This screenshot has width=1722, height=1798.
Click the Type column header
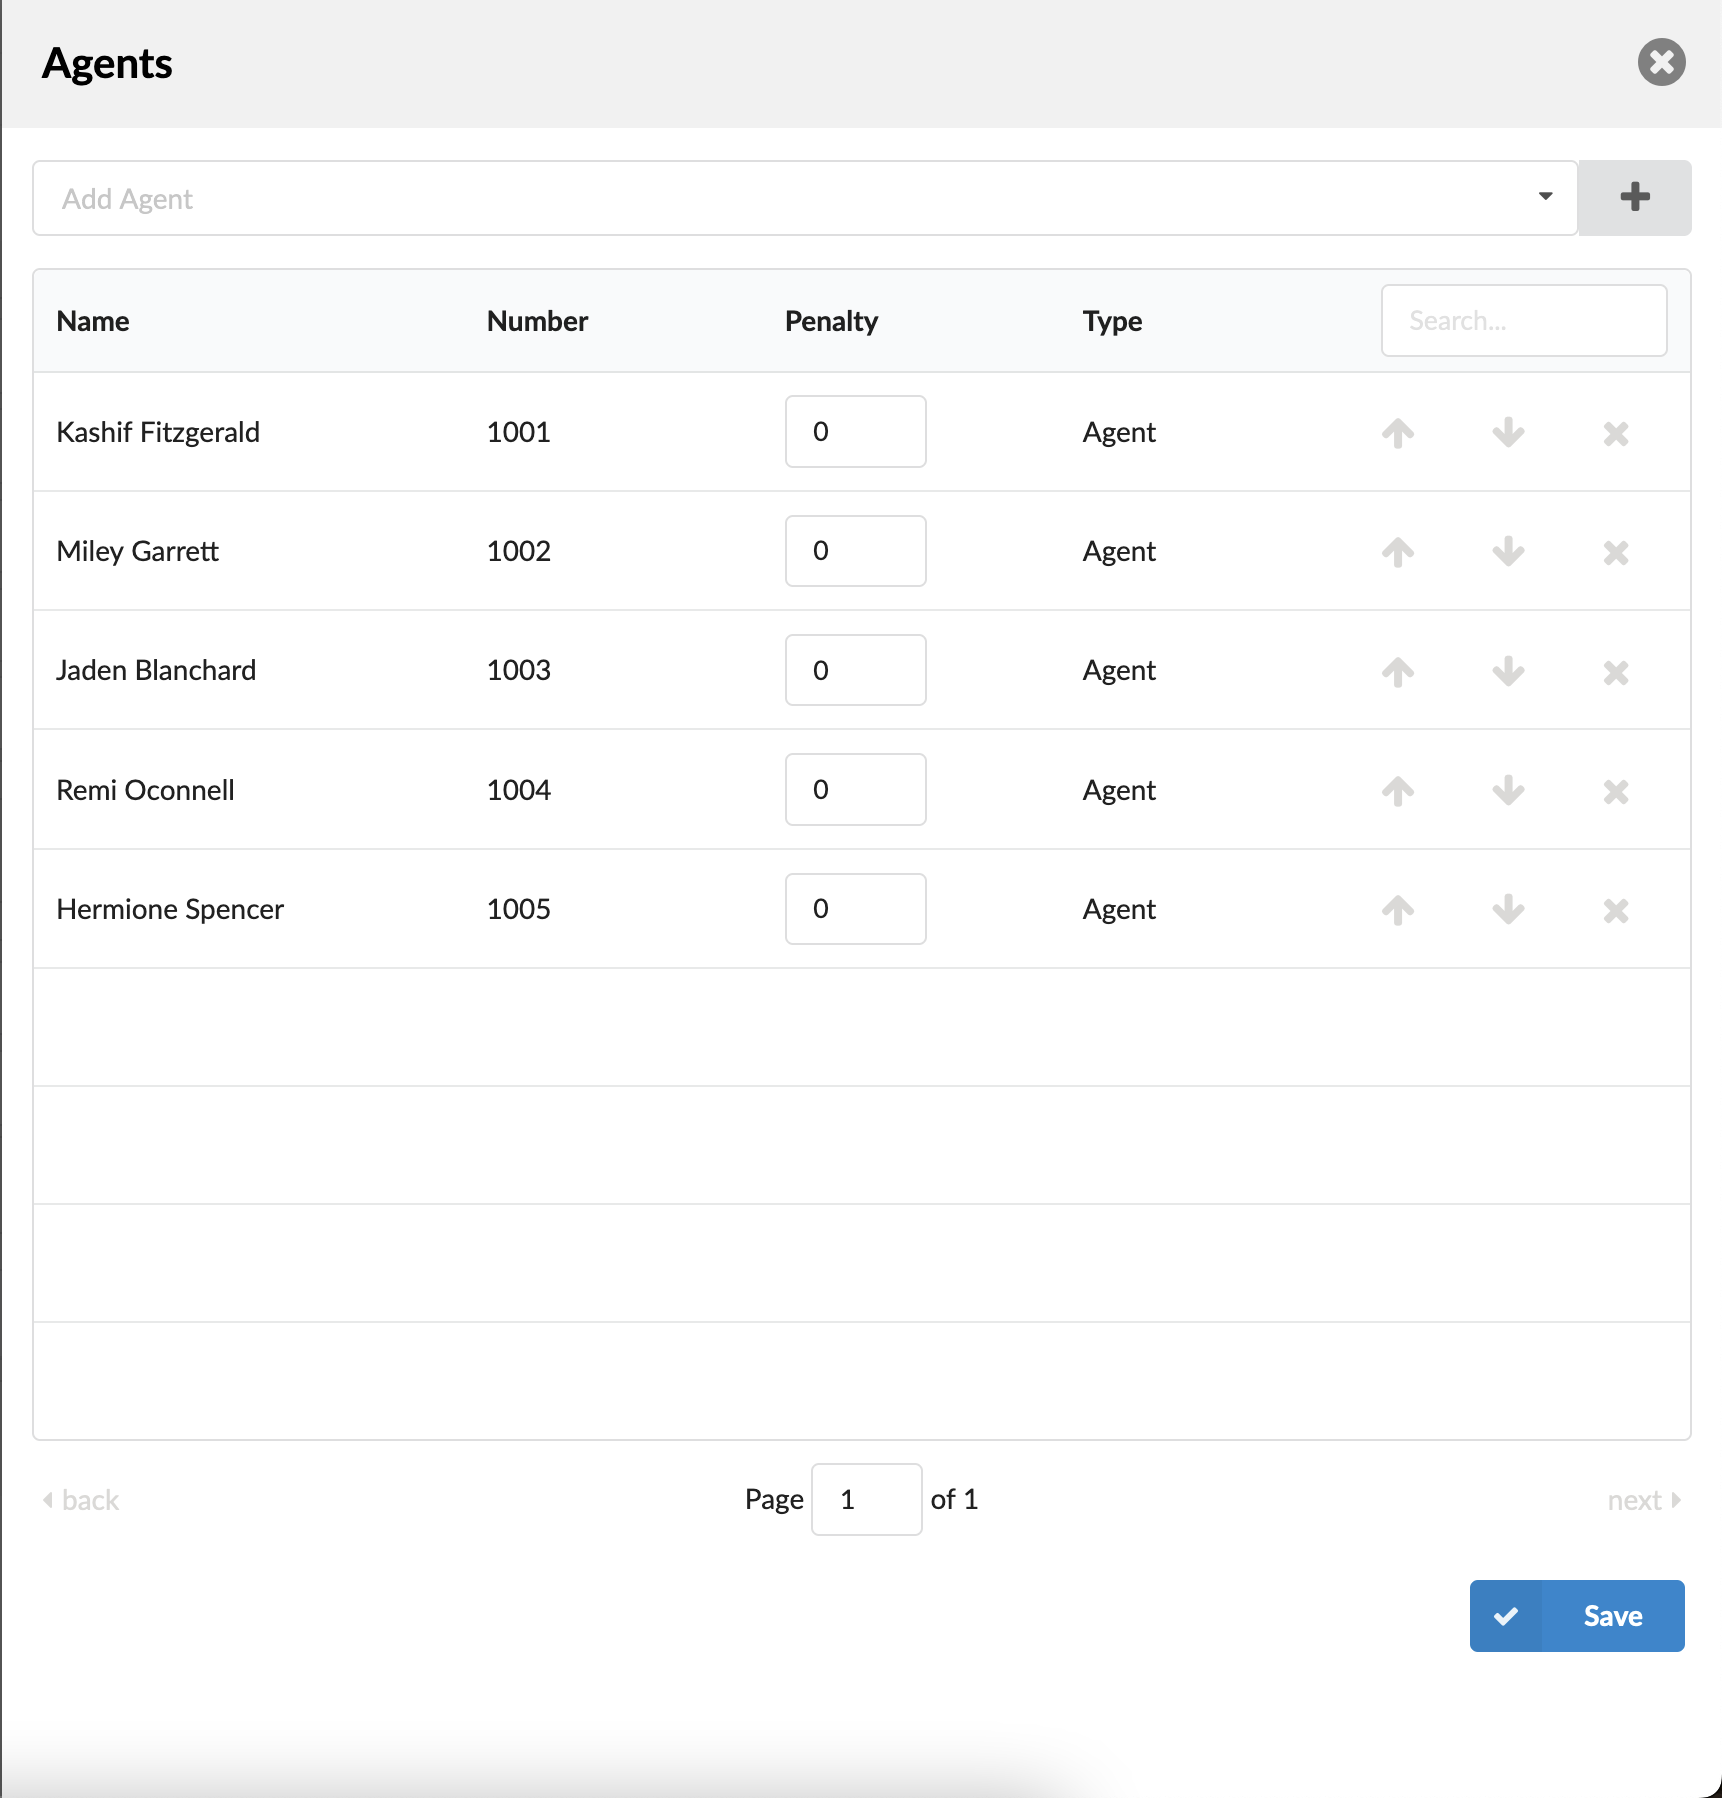pyautogui.click(x=1112, y=321)
